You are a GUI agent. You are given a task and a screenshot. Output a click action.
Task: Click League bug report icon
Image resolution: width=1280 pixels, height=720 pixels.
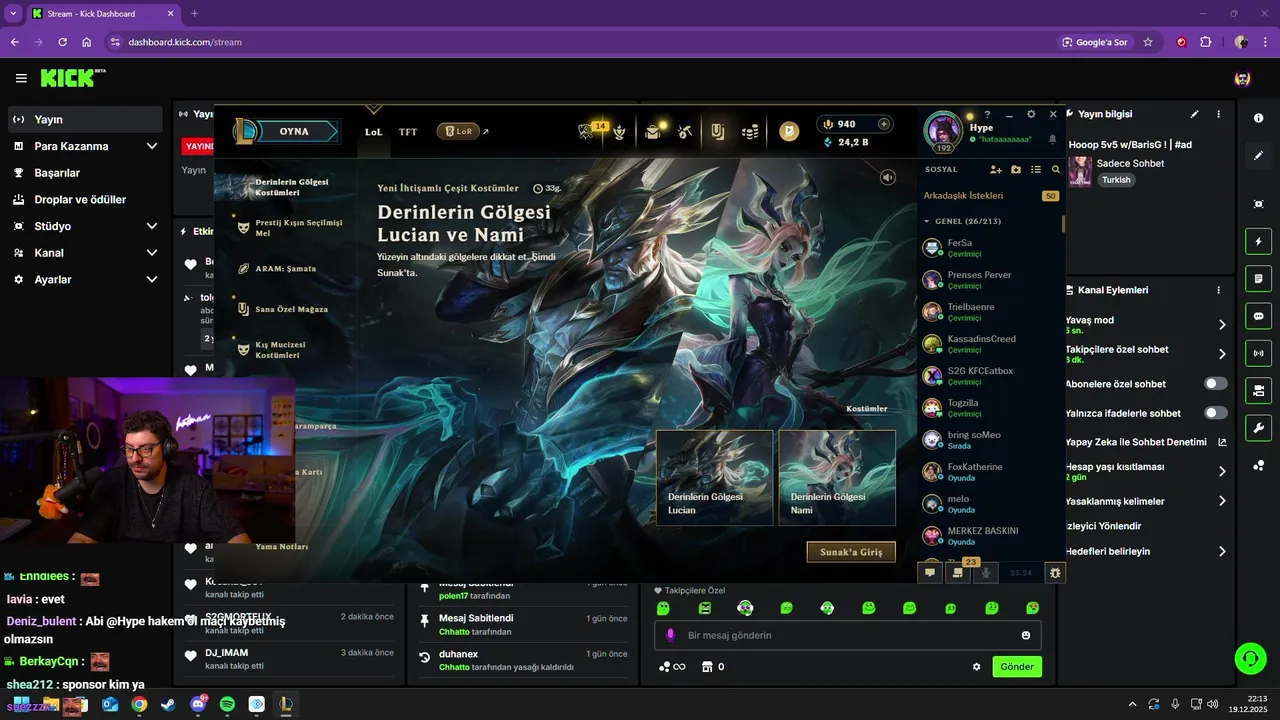click(x=1055, y=573)
